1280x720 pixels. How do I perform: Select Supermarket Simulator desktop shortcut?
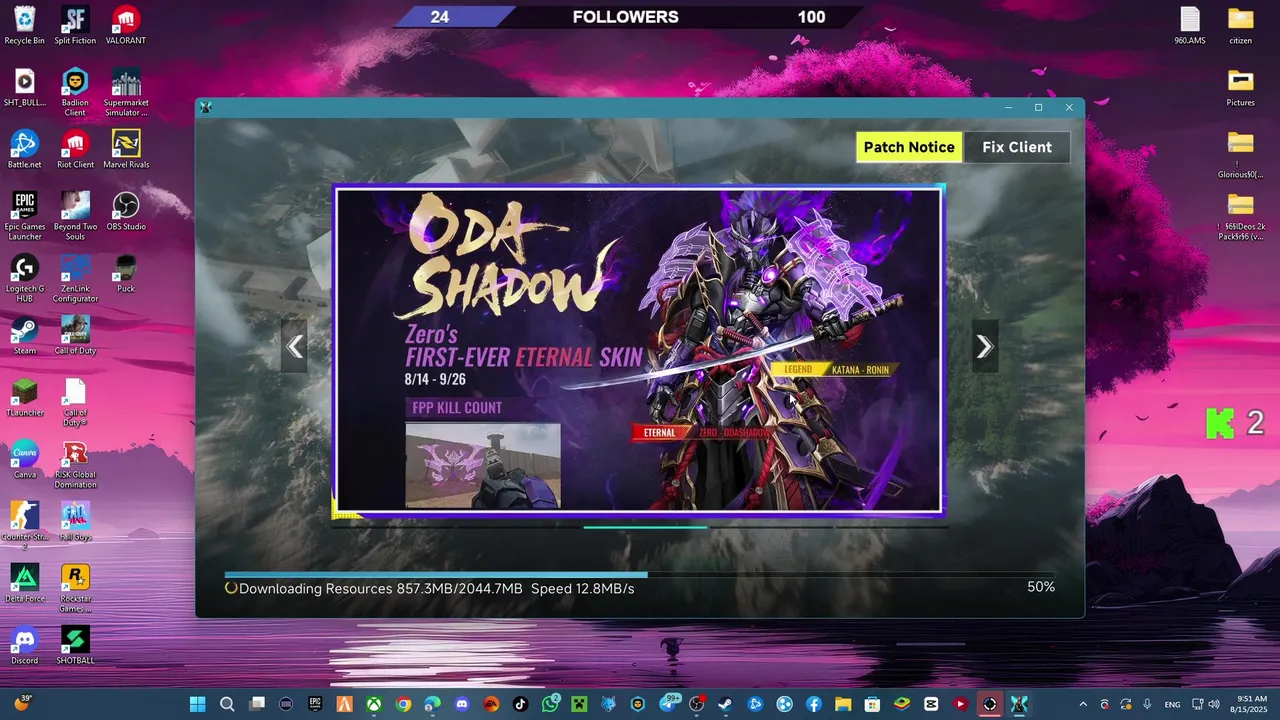click(x=125, y=92)
